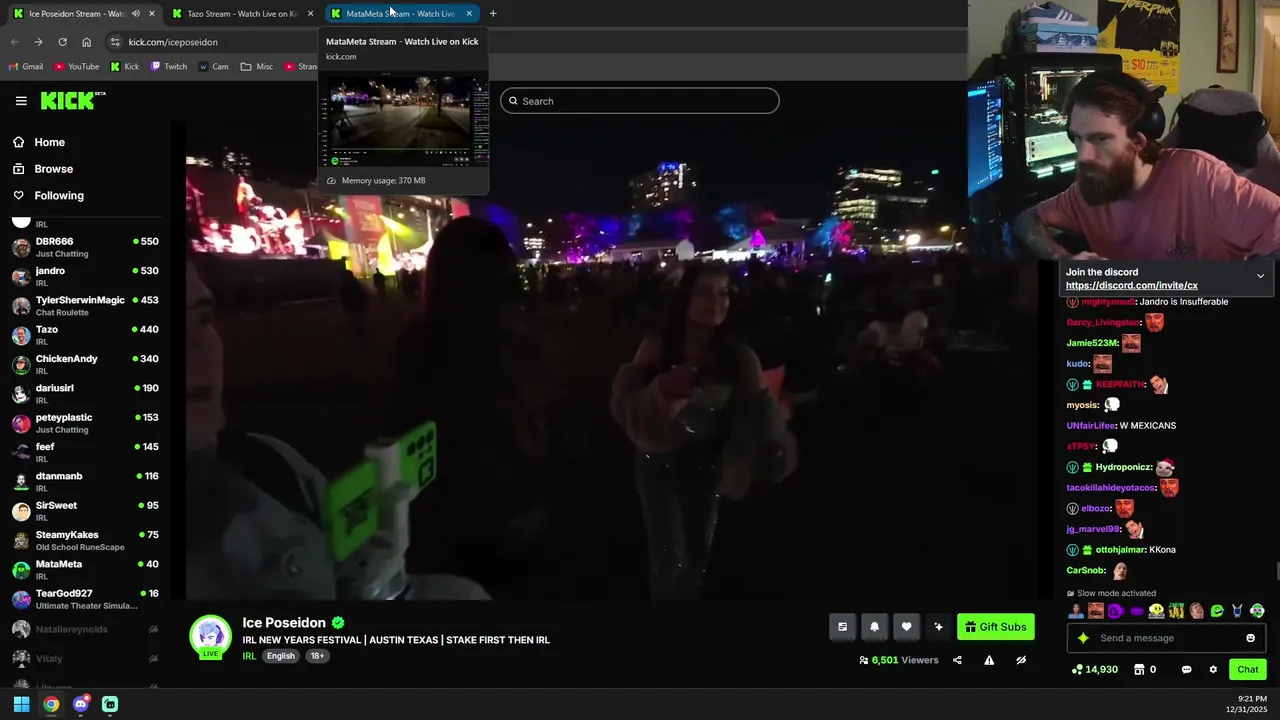Click the IRL category link
This screenshot has width=1280, height=720.
click(x=249, y=656)
